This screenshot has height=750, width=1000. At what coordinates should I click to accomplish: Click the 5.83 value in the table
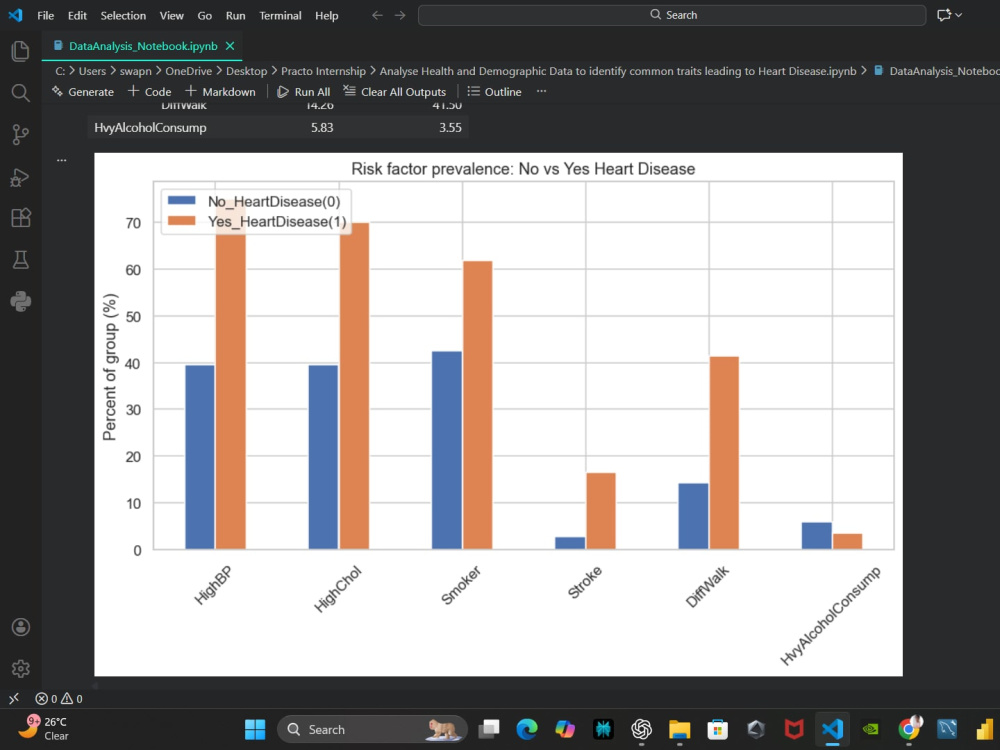(x=322, y=128)
